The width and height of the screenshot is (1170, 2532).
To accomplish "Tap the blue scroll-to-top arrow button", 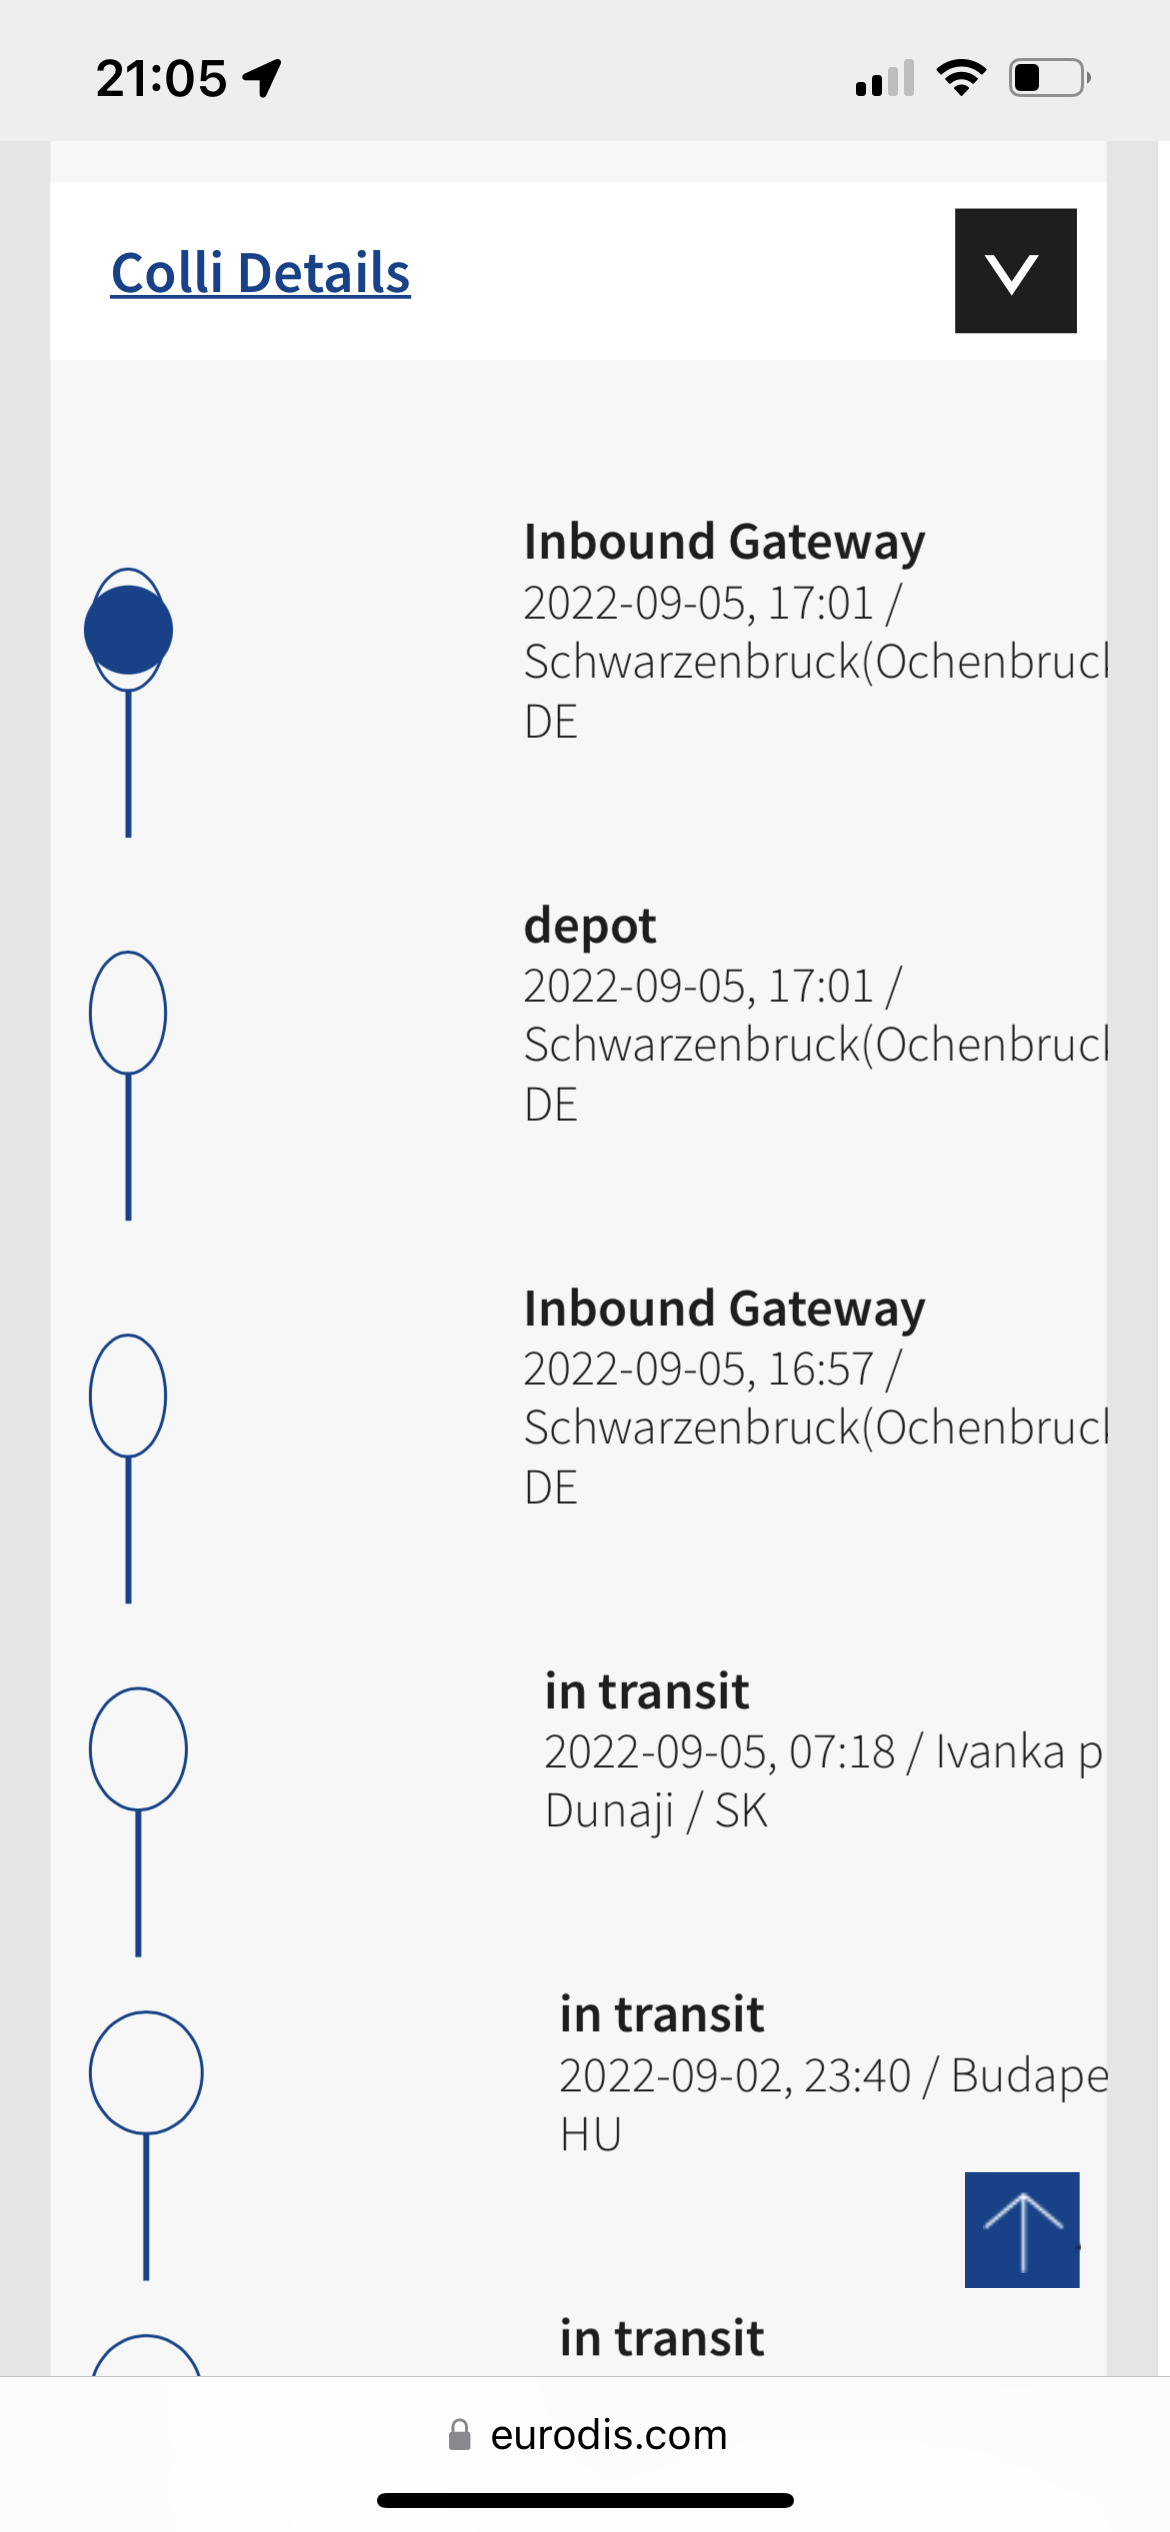I will point(1022,2229).
